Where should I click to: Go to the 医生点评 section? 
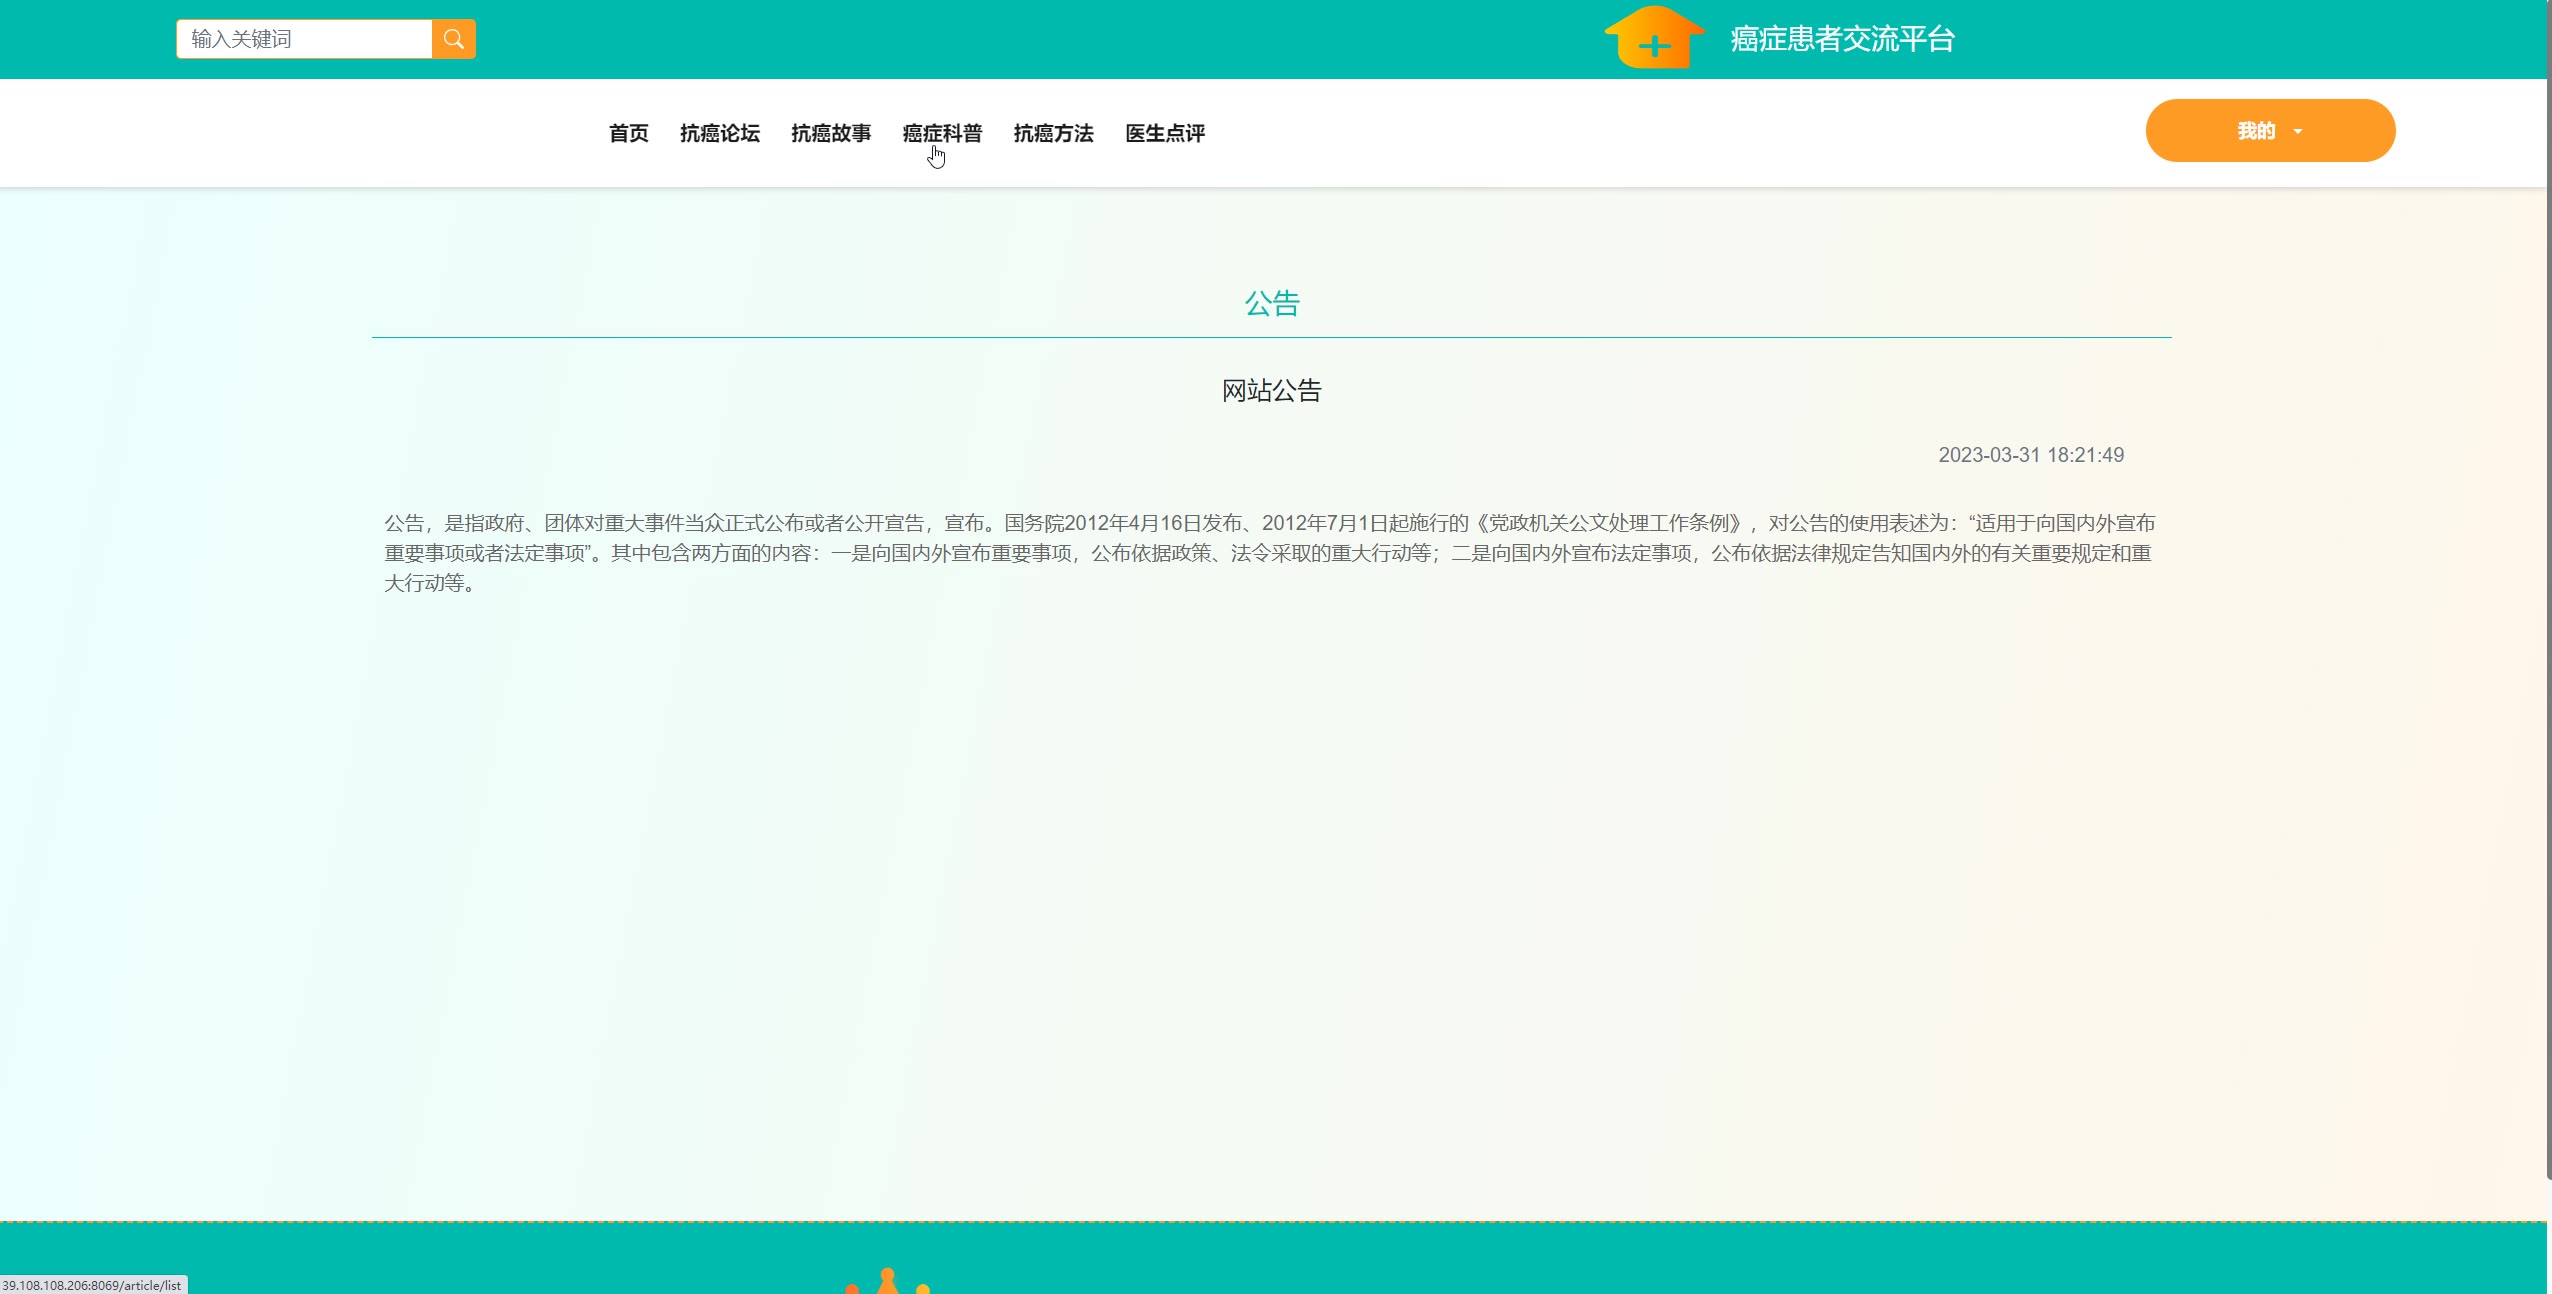tap(1165, 133)
